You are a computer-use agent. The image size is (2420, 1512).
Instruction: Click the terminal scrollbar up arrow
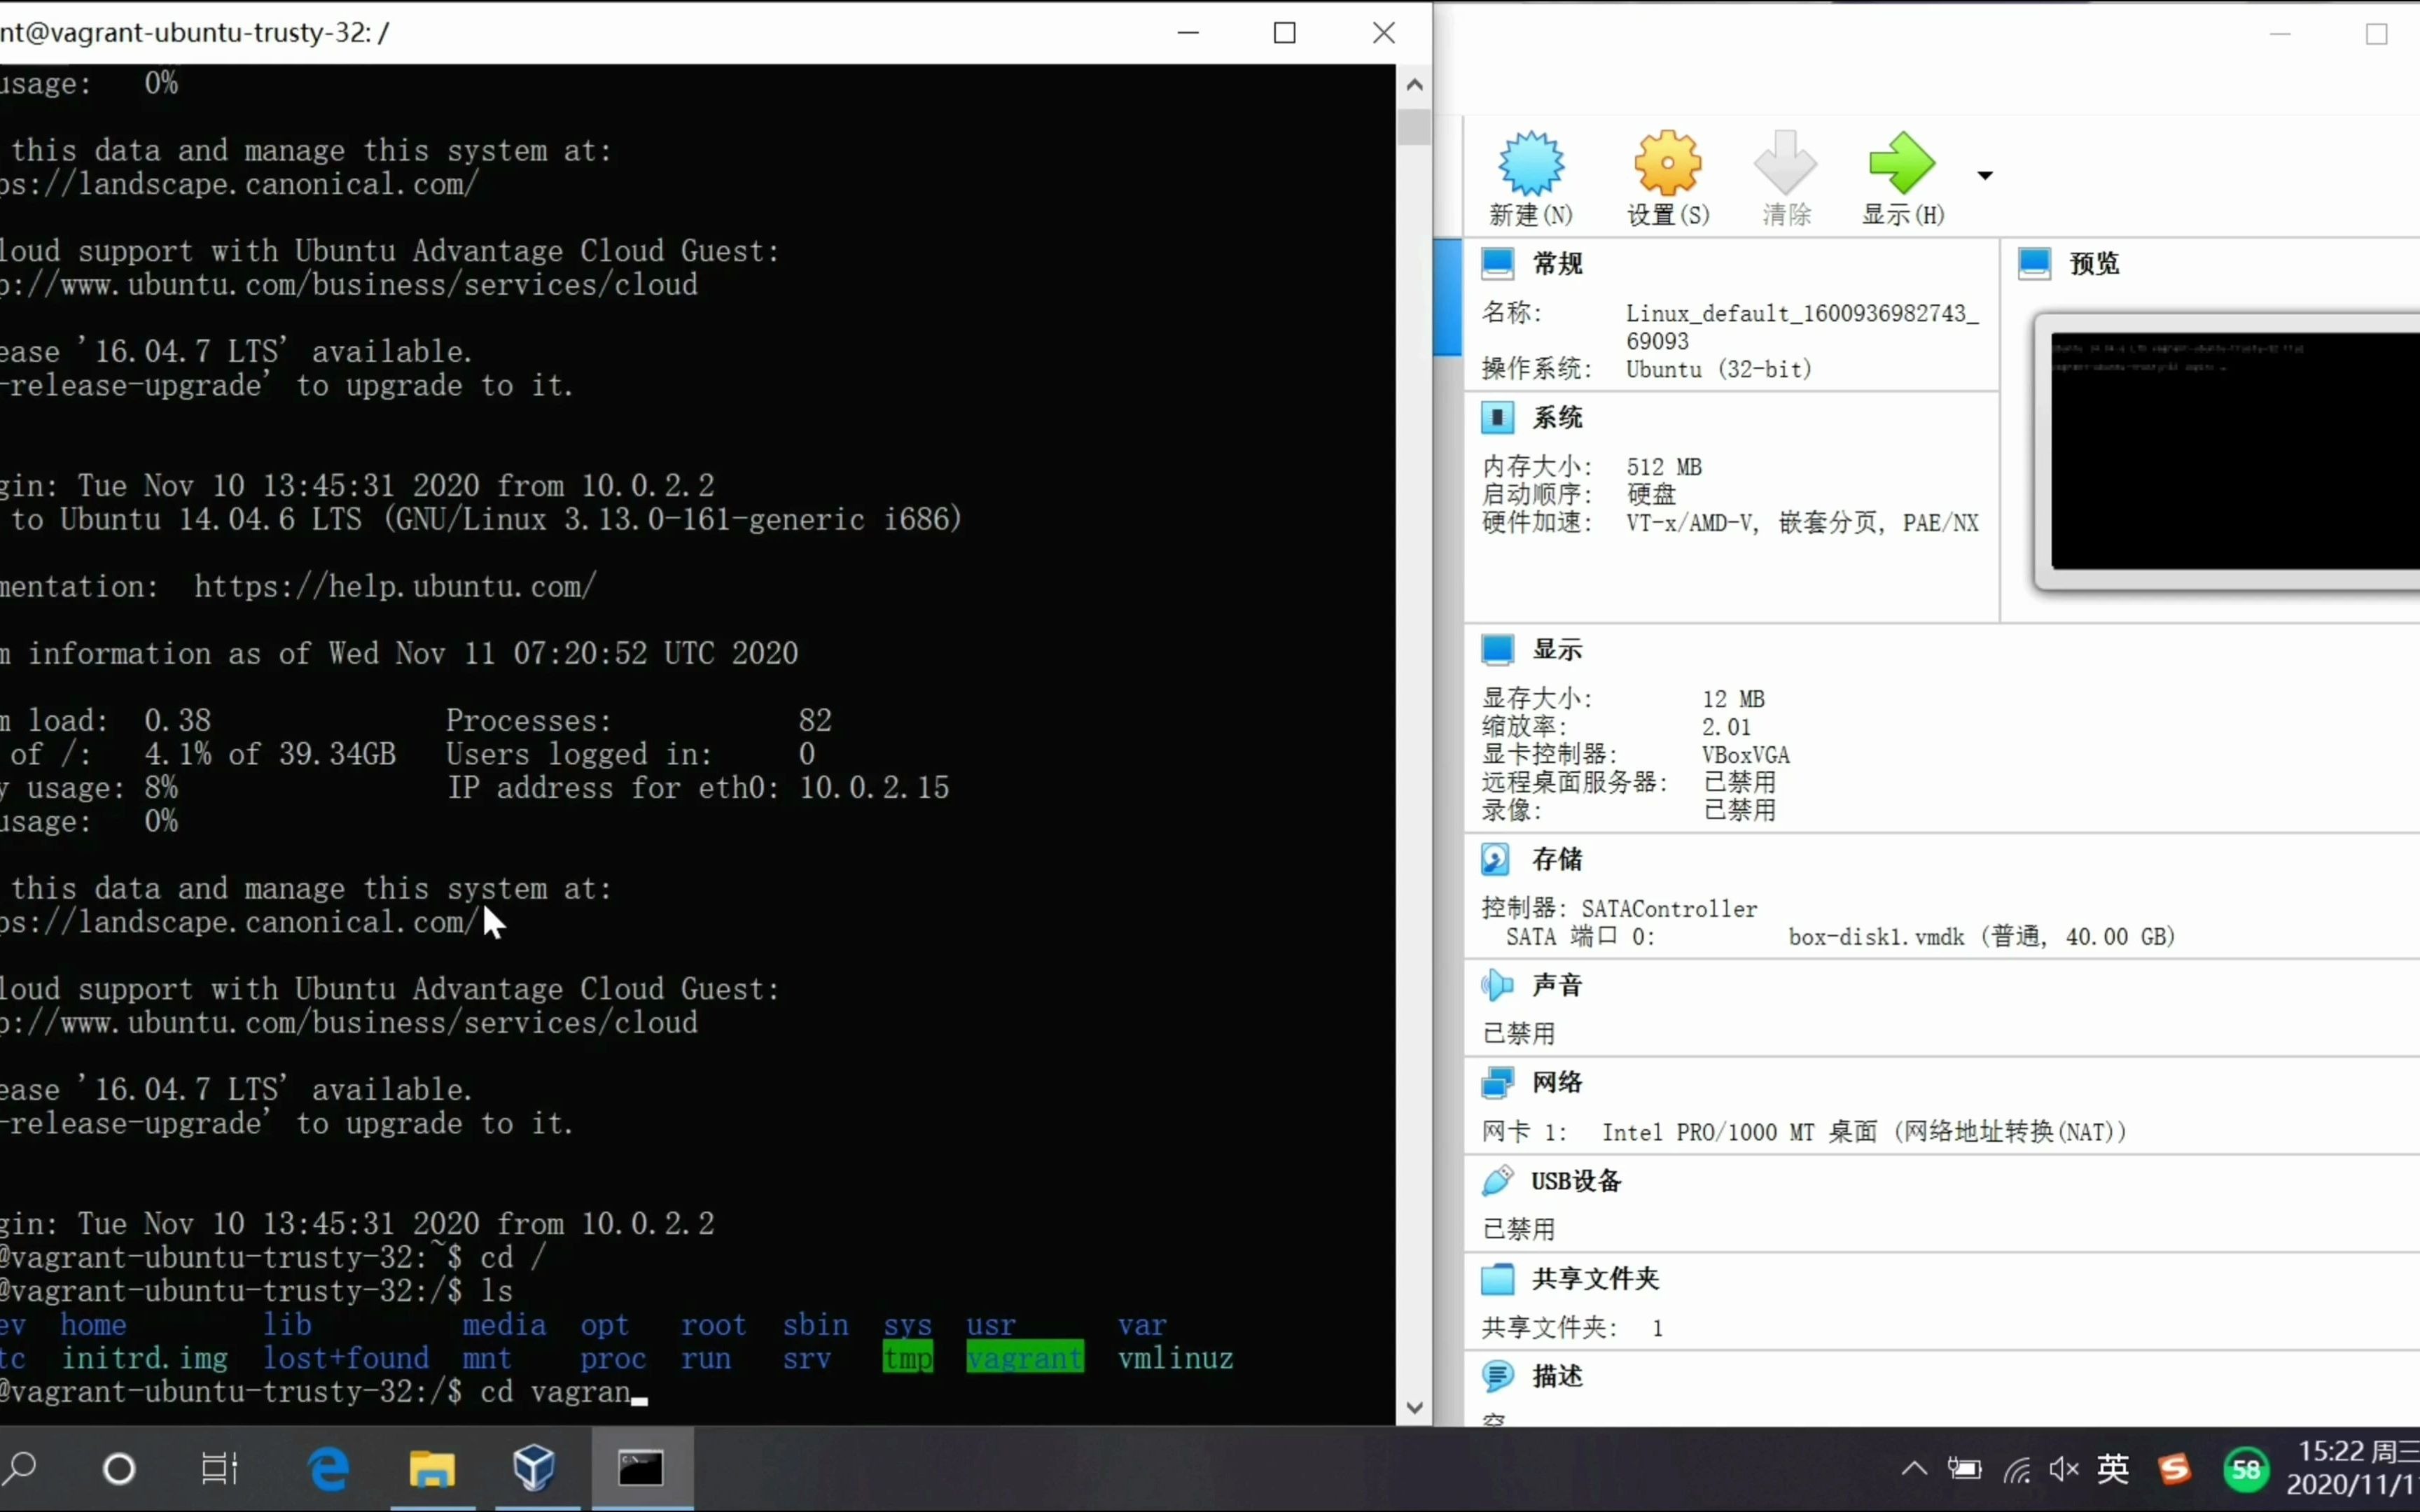coord(1415,84)
